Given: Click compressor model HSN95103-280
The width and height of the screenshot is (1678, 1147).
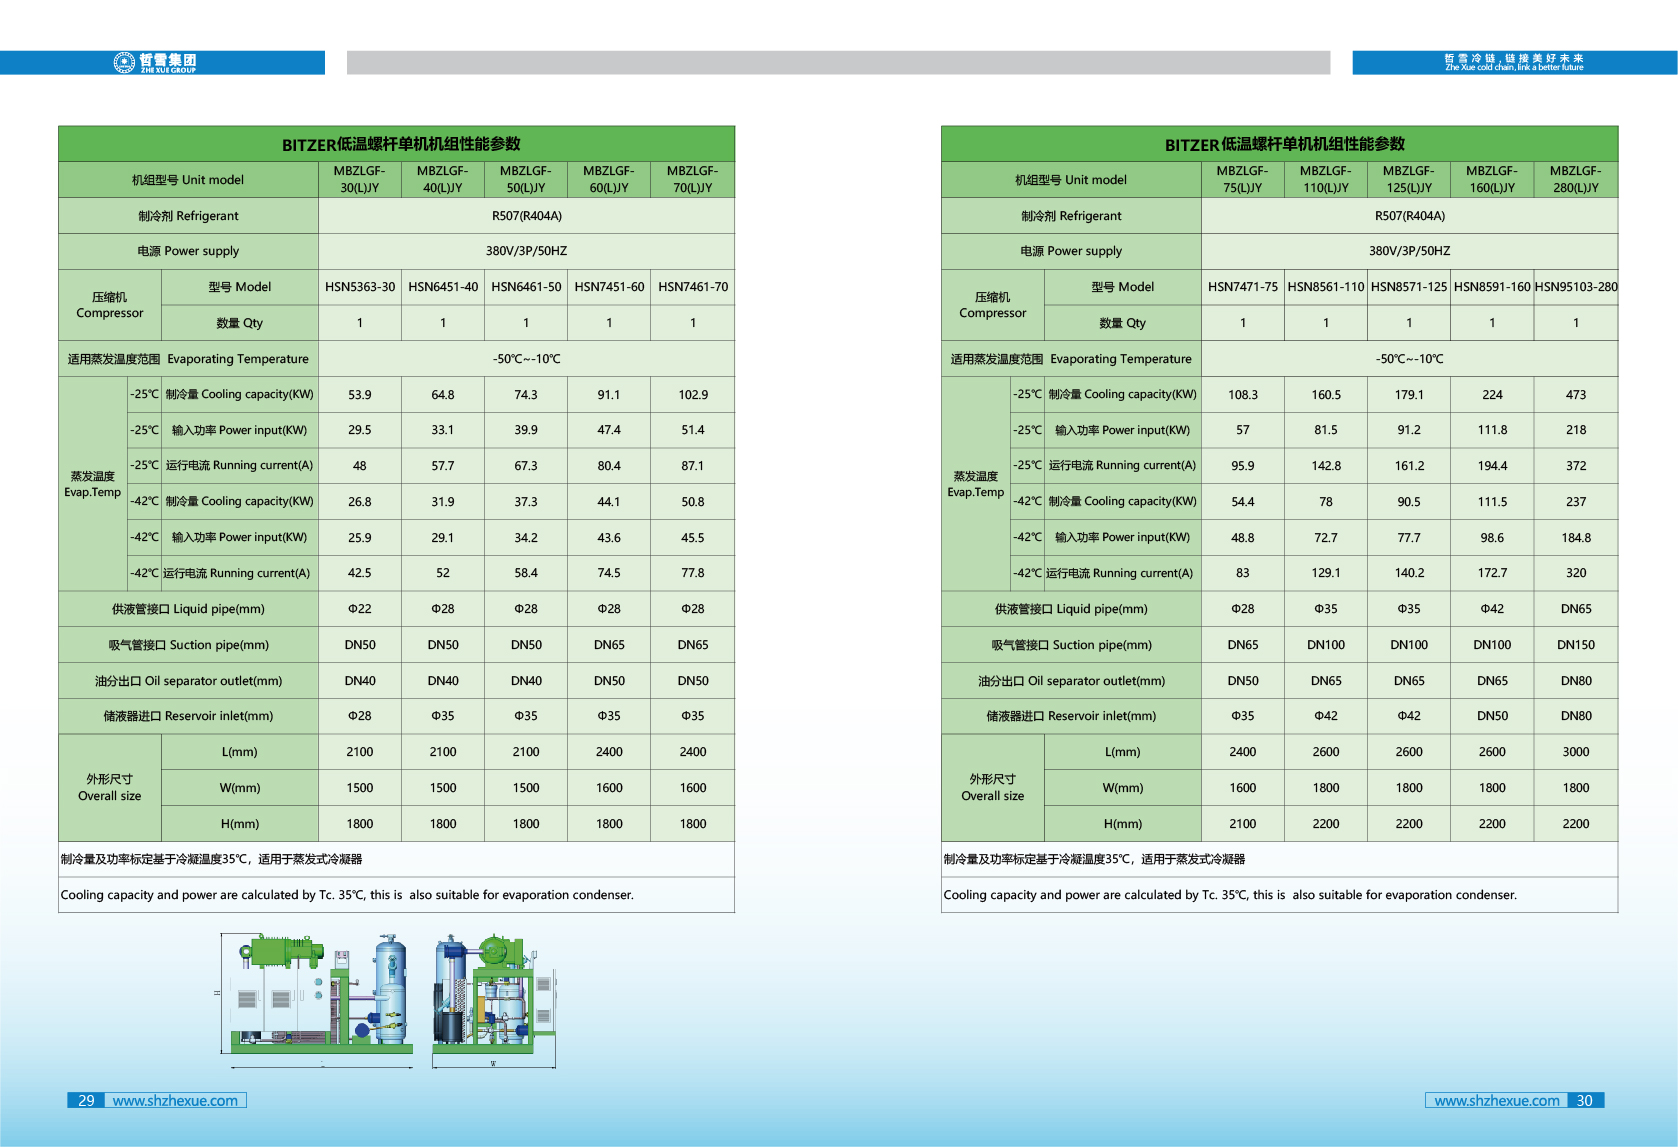Looking at the screenshot, I should 1576,287.
